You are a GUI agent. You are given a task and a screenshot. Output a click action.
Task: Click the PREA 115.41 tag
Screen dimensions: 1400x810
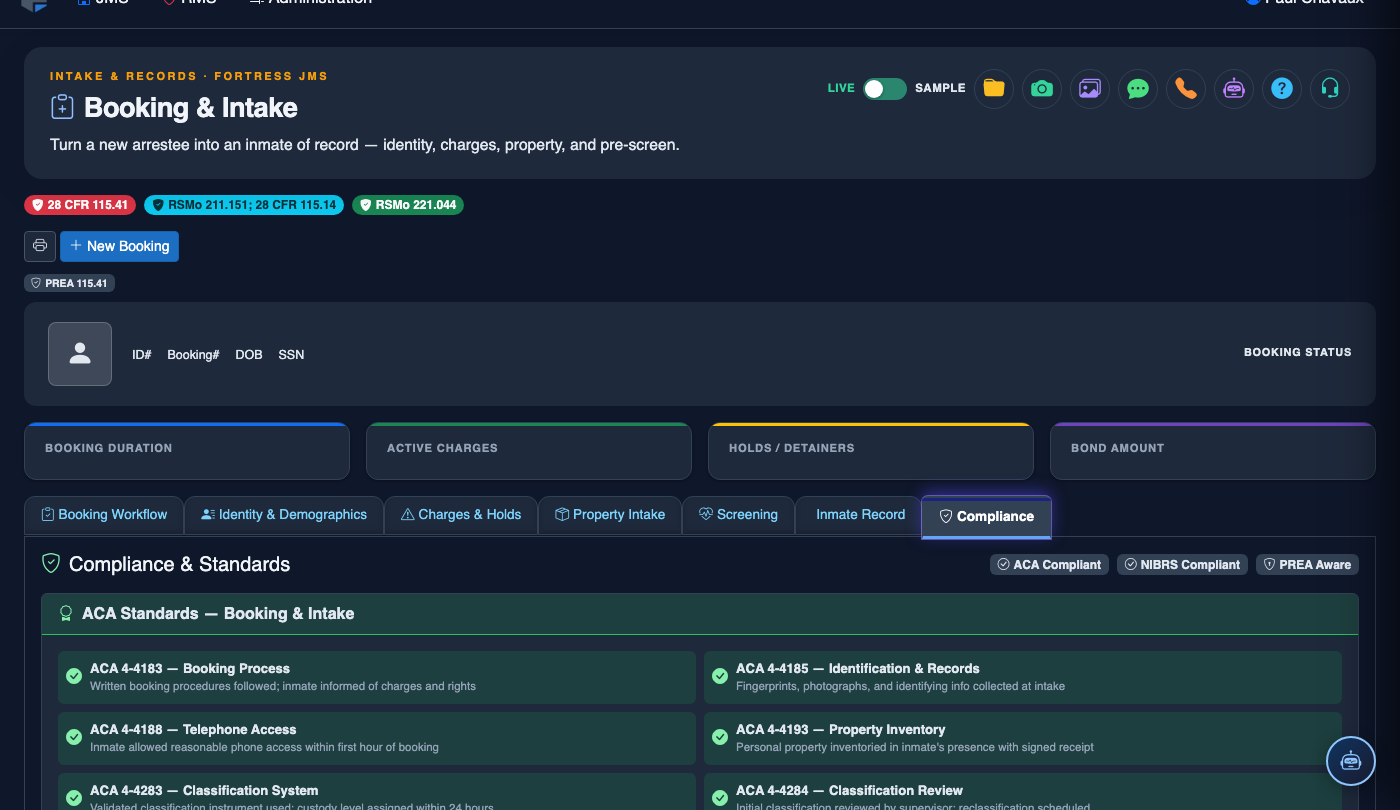click(69, 283)
